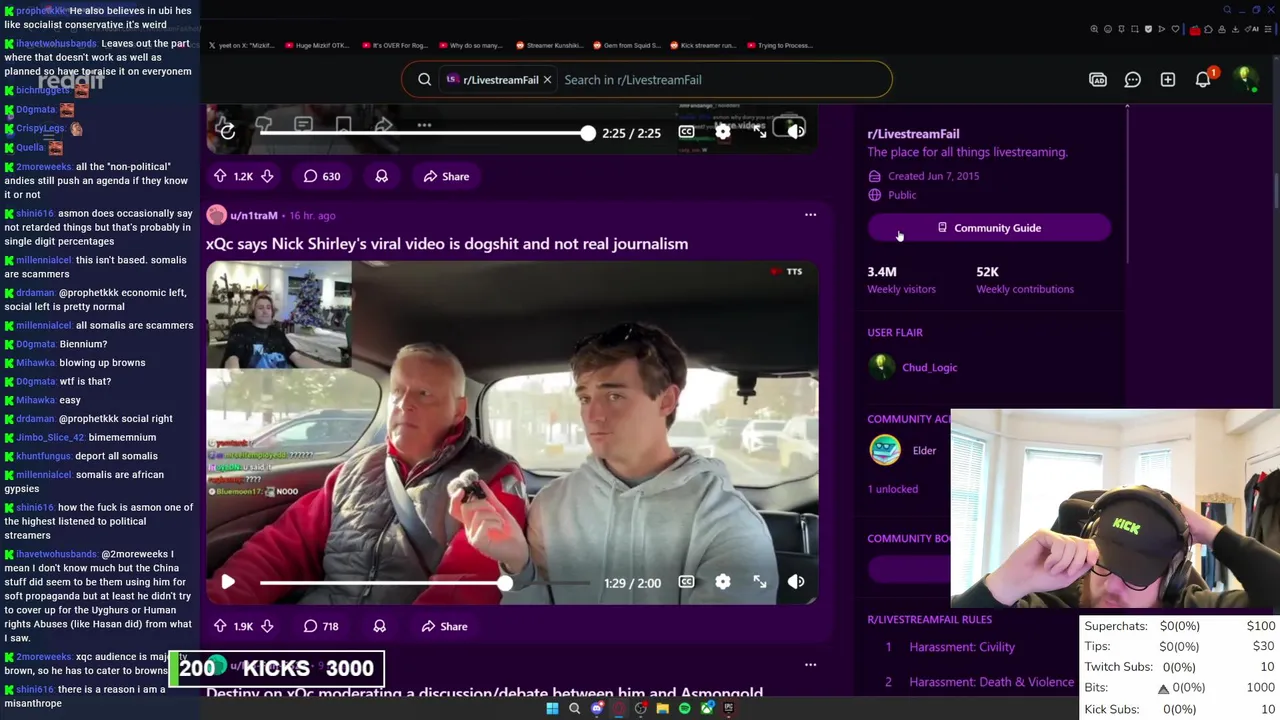Remove r/LivestreamFail search scope chip
Image resolution: width=1280 pixels, height=720 pixels.
(547, 80)
